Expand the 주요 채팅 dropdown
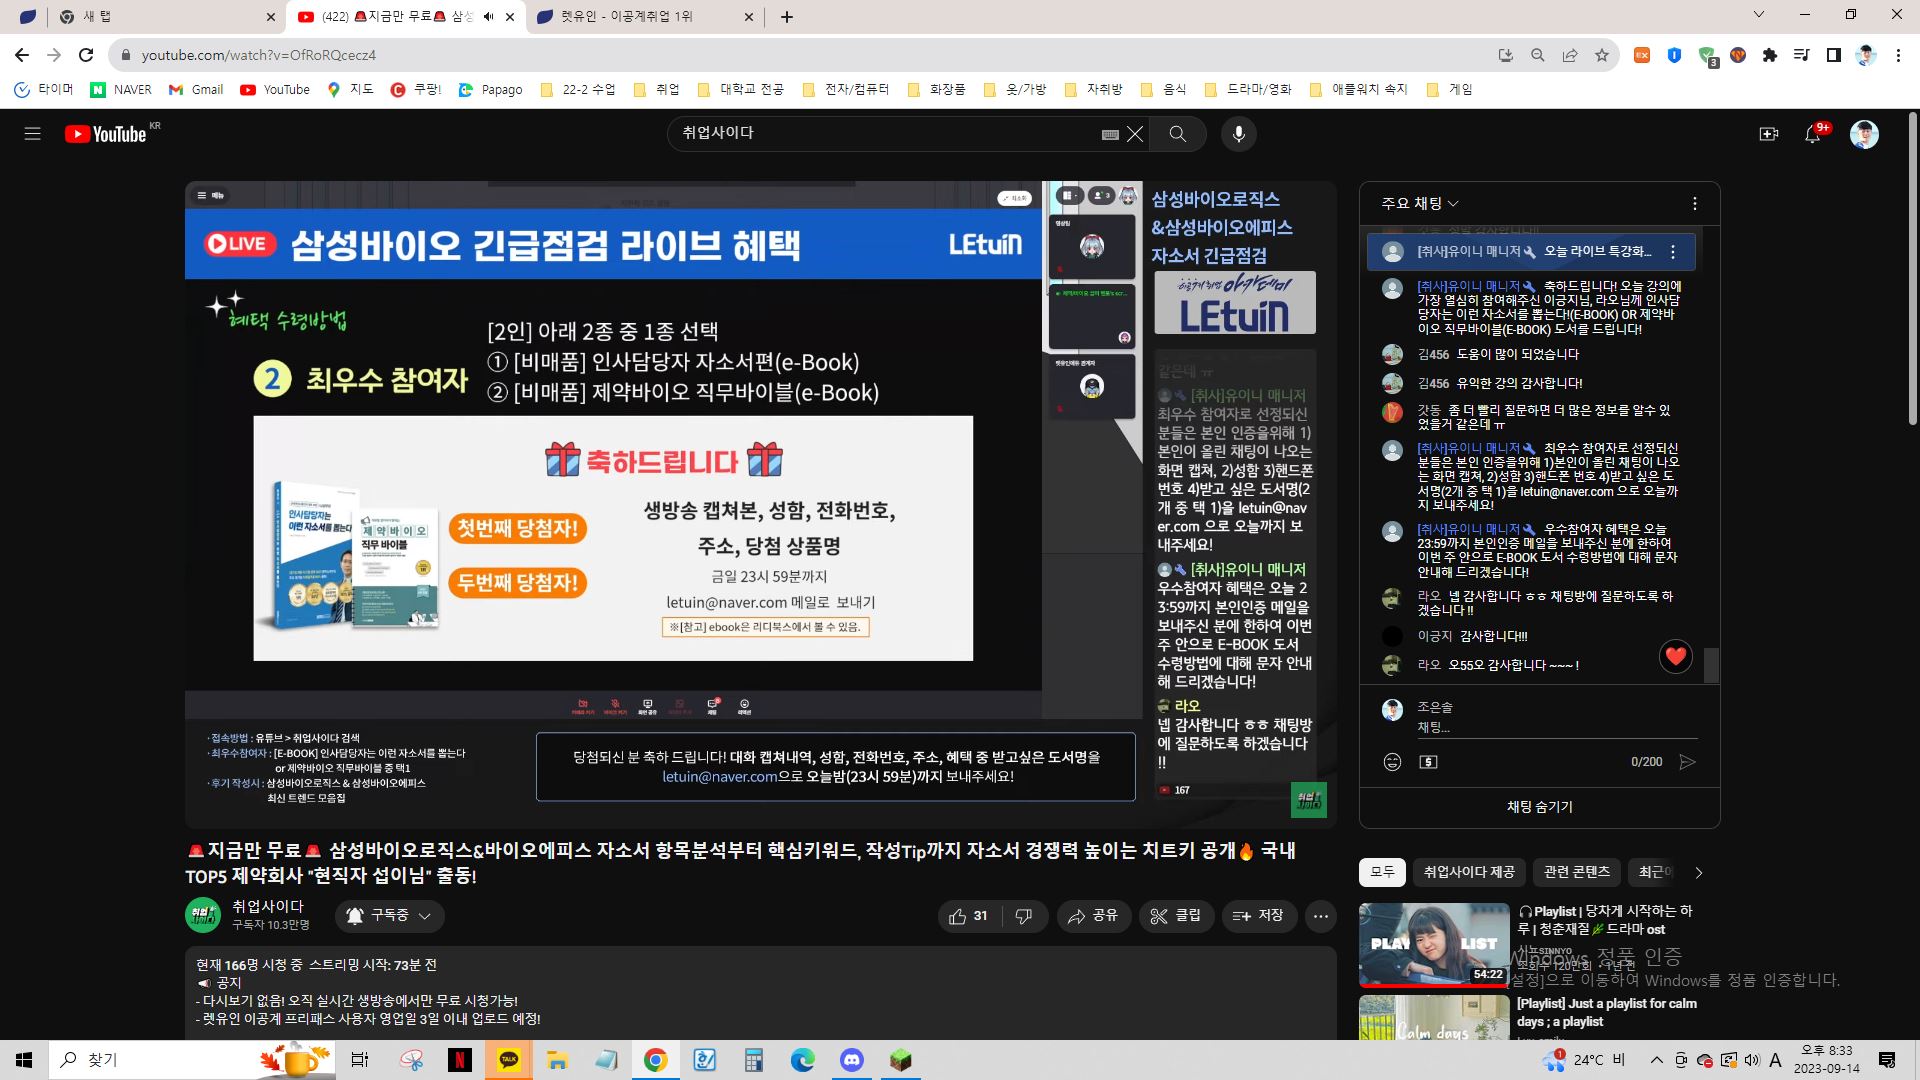 coord(1420,204)
